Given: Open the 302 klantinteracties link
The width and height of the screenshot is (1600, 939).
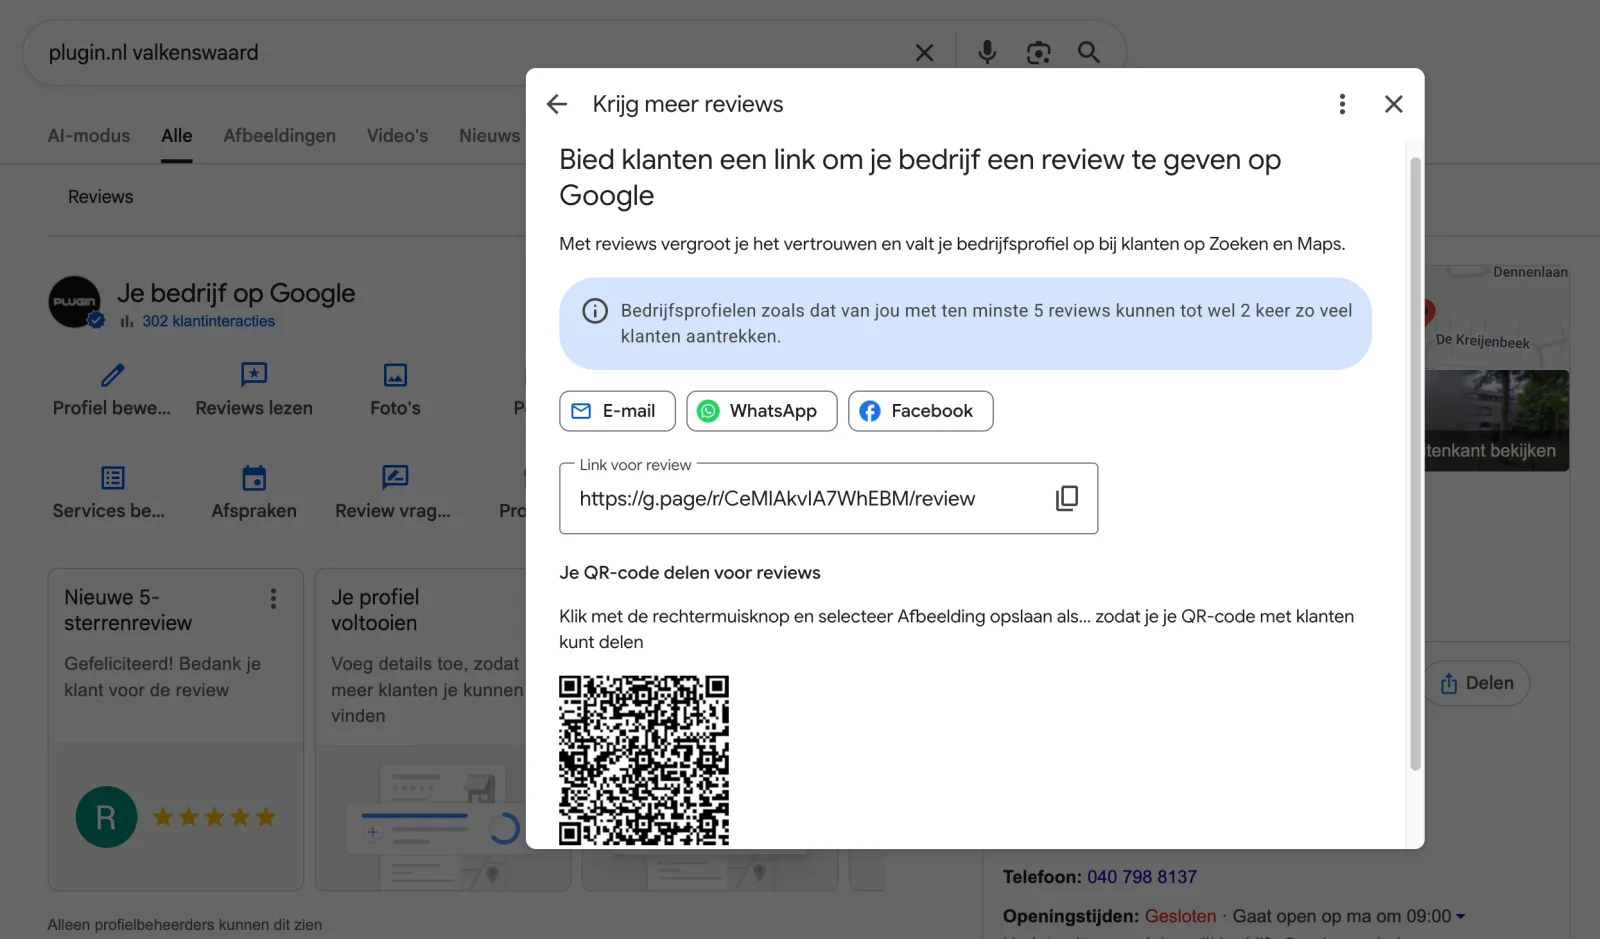Looking at the screenshot, I should [208, 321].
